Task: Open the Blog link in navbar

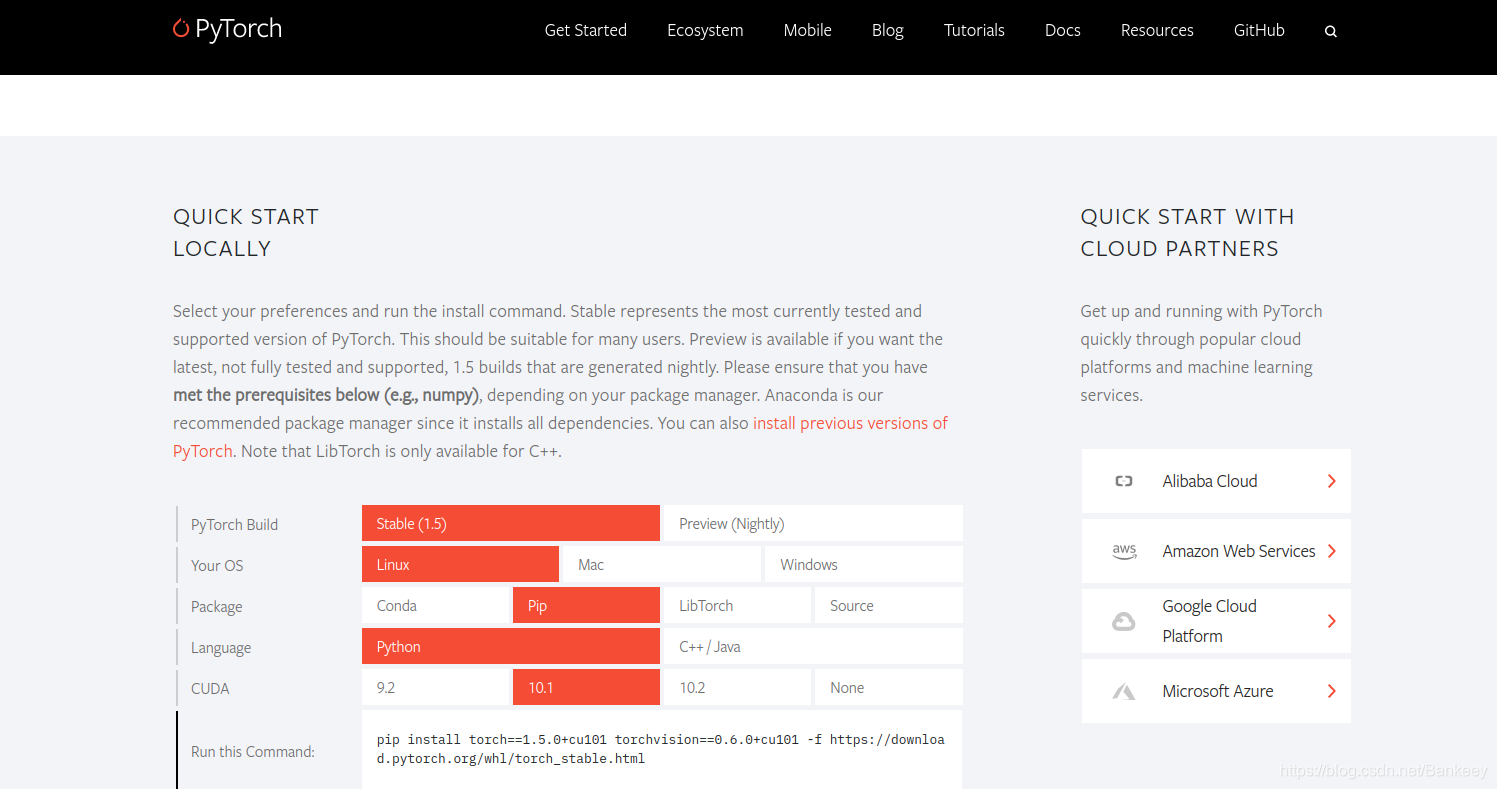Action: tap(887, 30)
